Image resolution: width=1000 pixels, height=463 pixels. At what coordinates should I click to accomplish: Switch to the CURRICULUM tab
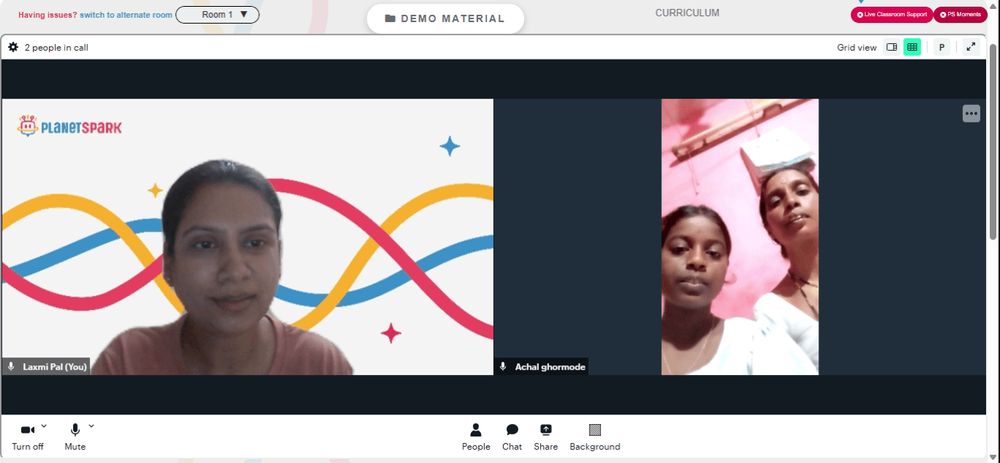coord(687,13)
